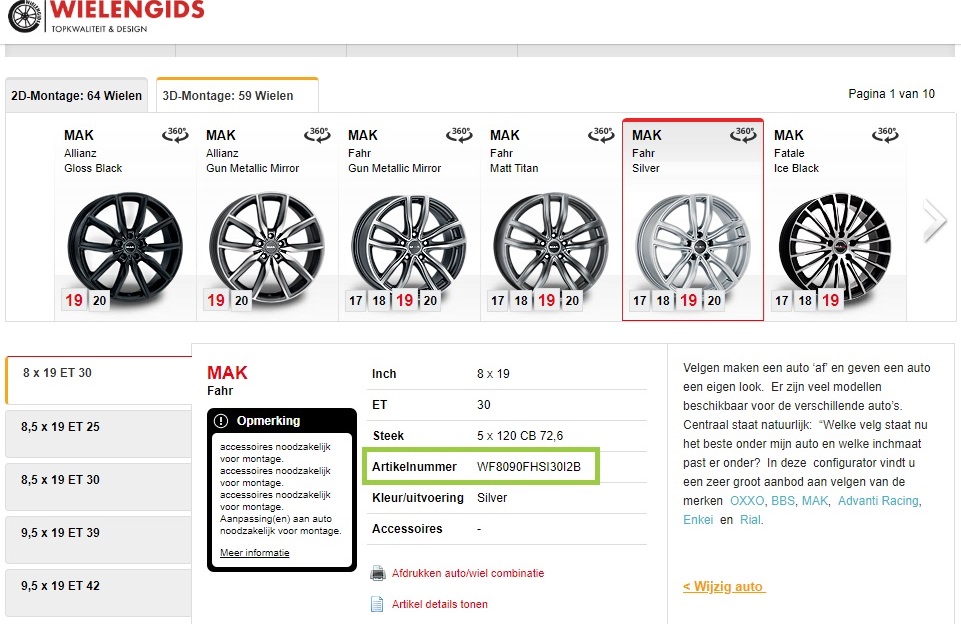Screen dimensions: 961x636
Task: Choose size 20 for Fahr Silver
Action: click(x=715, y=300)
